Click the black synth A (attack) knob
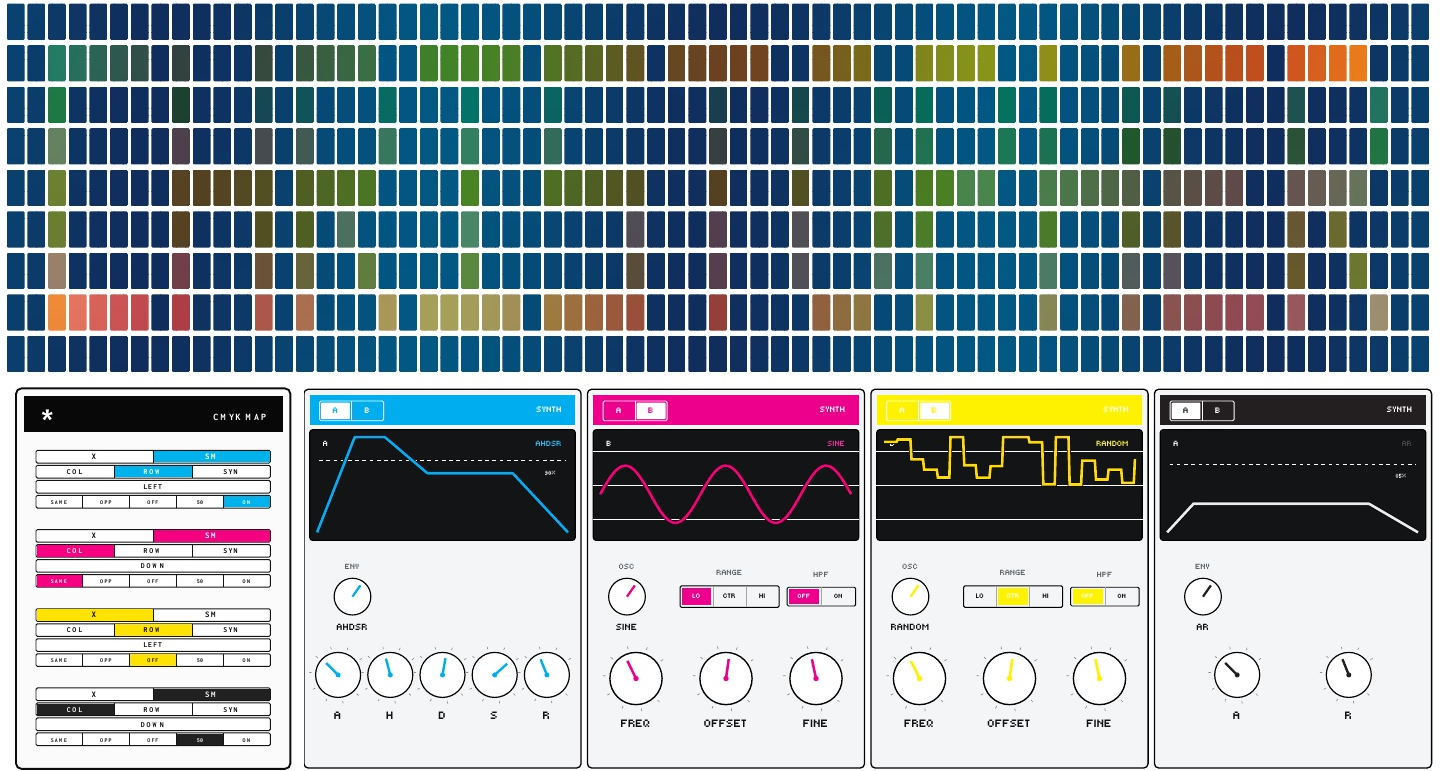 coord(1237,675)
